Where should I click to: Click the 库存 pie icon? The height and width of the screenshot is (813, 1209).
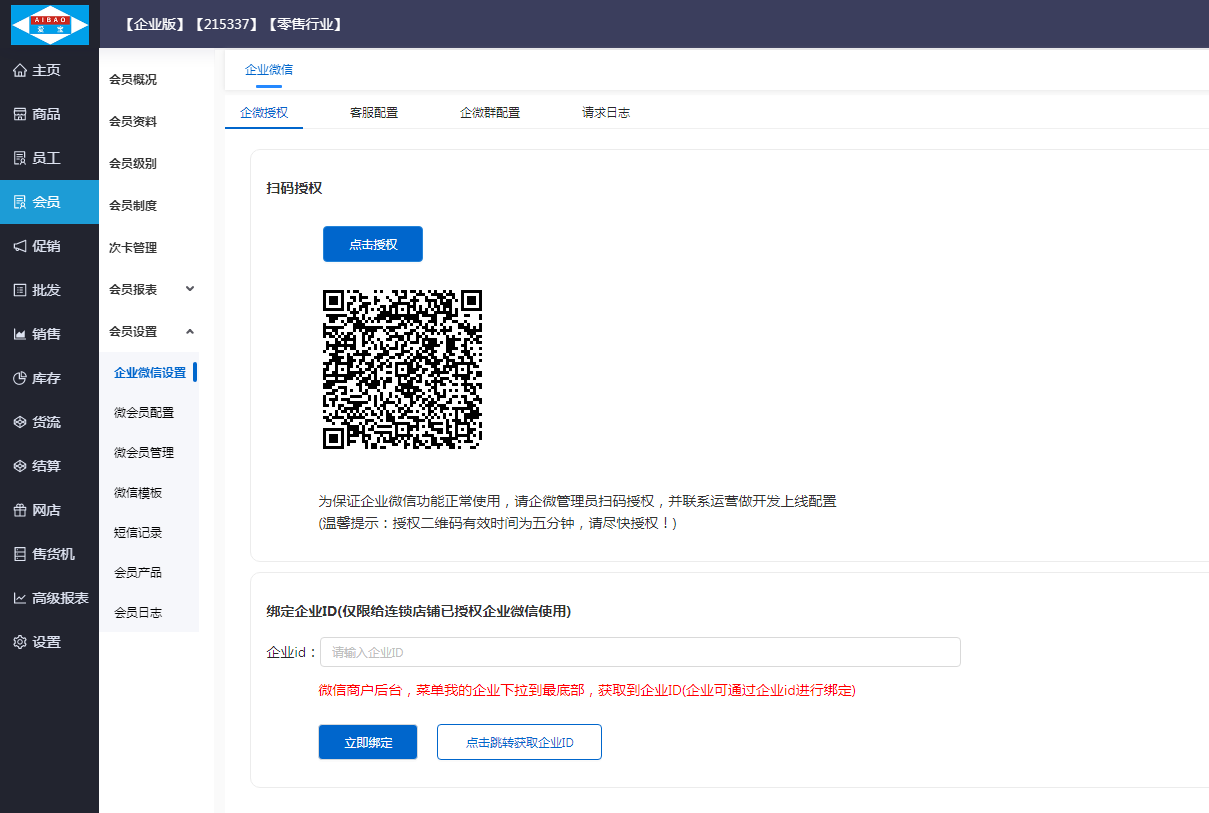click(20, 378)
